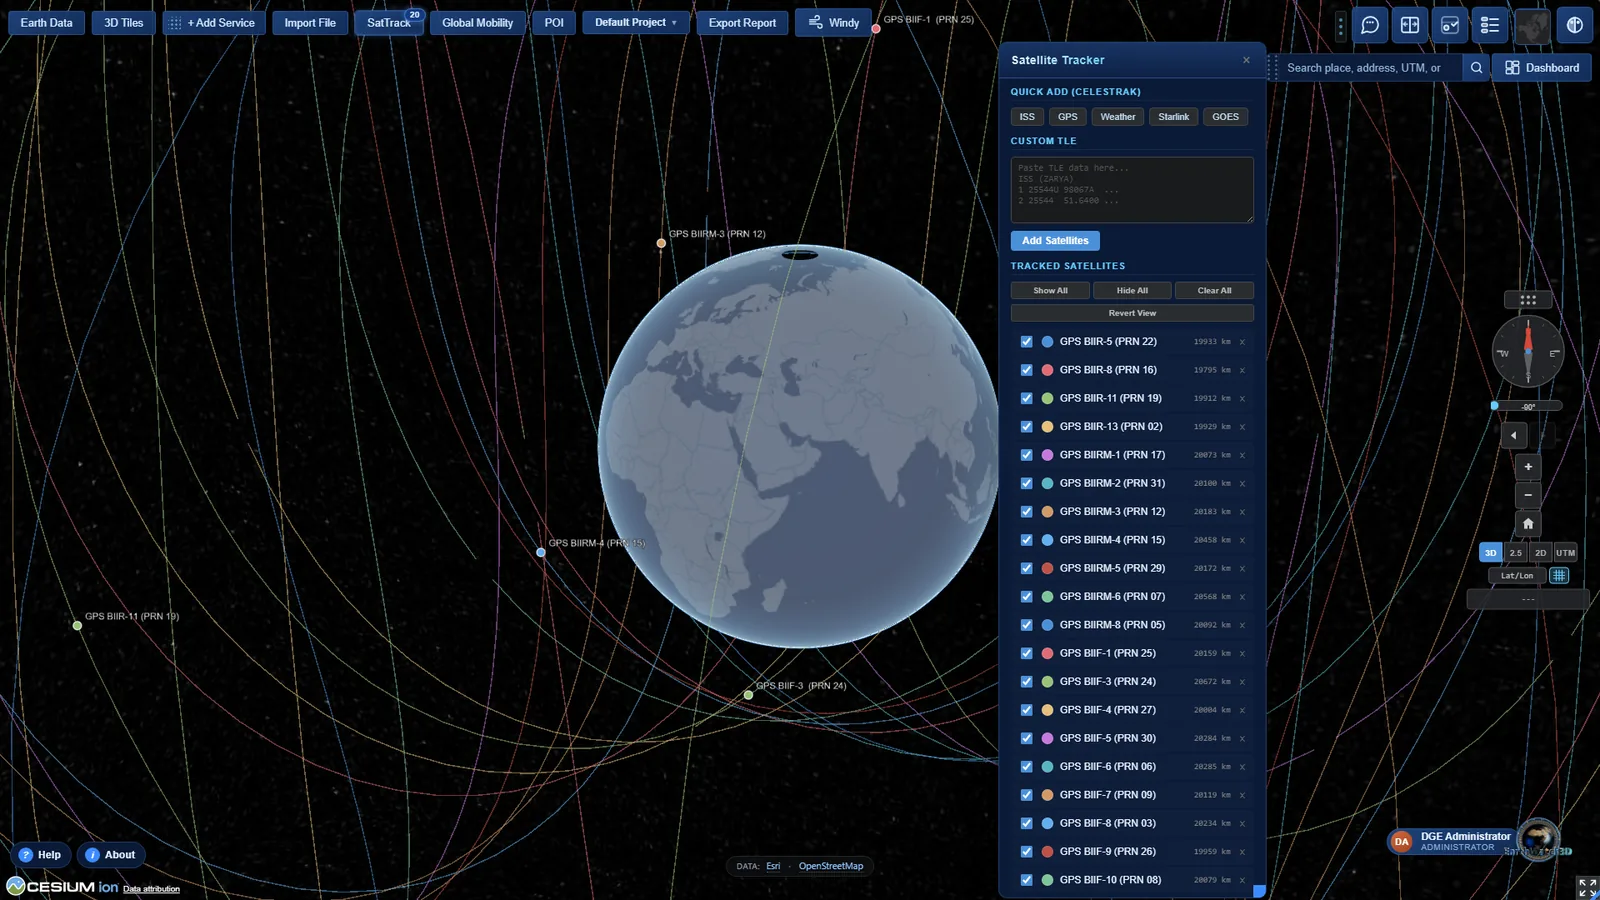Click color dot for GPS BIIRM-2 (PRN 31)

[x=1047, y=483]
